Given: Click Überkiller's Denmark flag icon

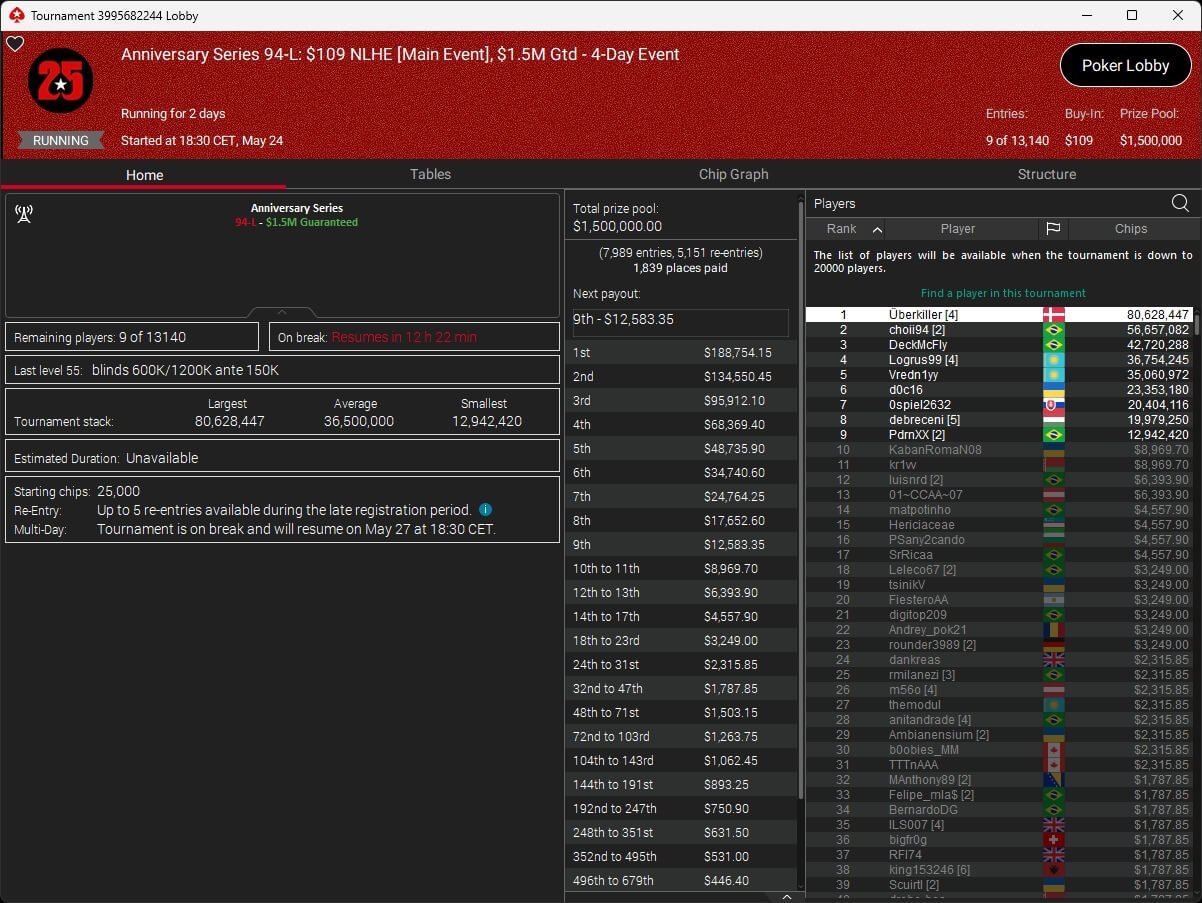Looking at the screenshot, I should [1053, 315].
